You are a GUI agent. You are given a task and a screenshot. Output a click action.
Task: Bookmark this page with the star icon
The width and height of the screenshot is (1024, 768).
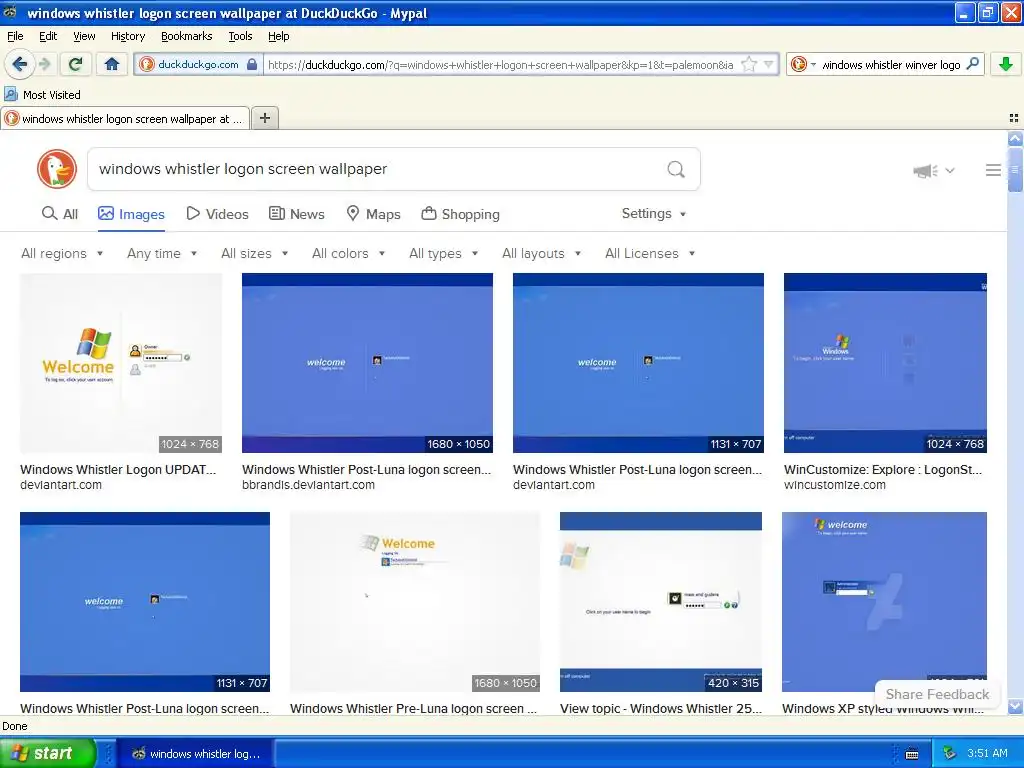749,65
